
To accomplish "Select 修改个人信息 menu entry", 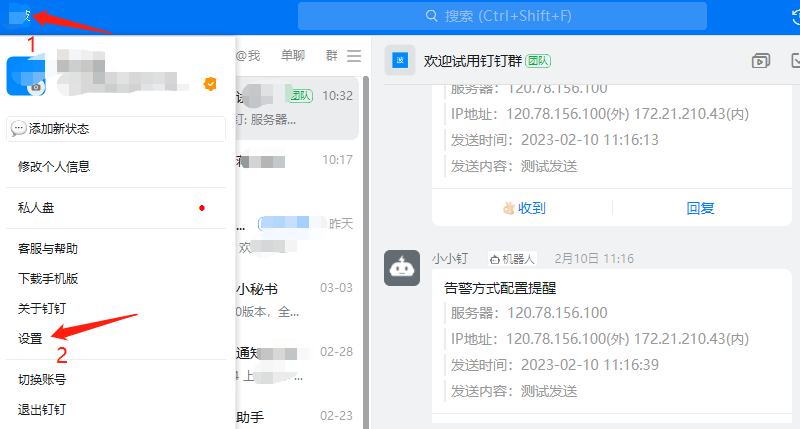I will click(61, 166).
